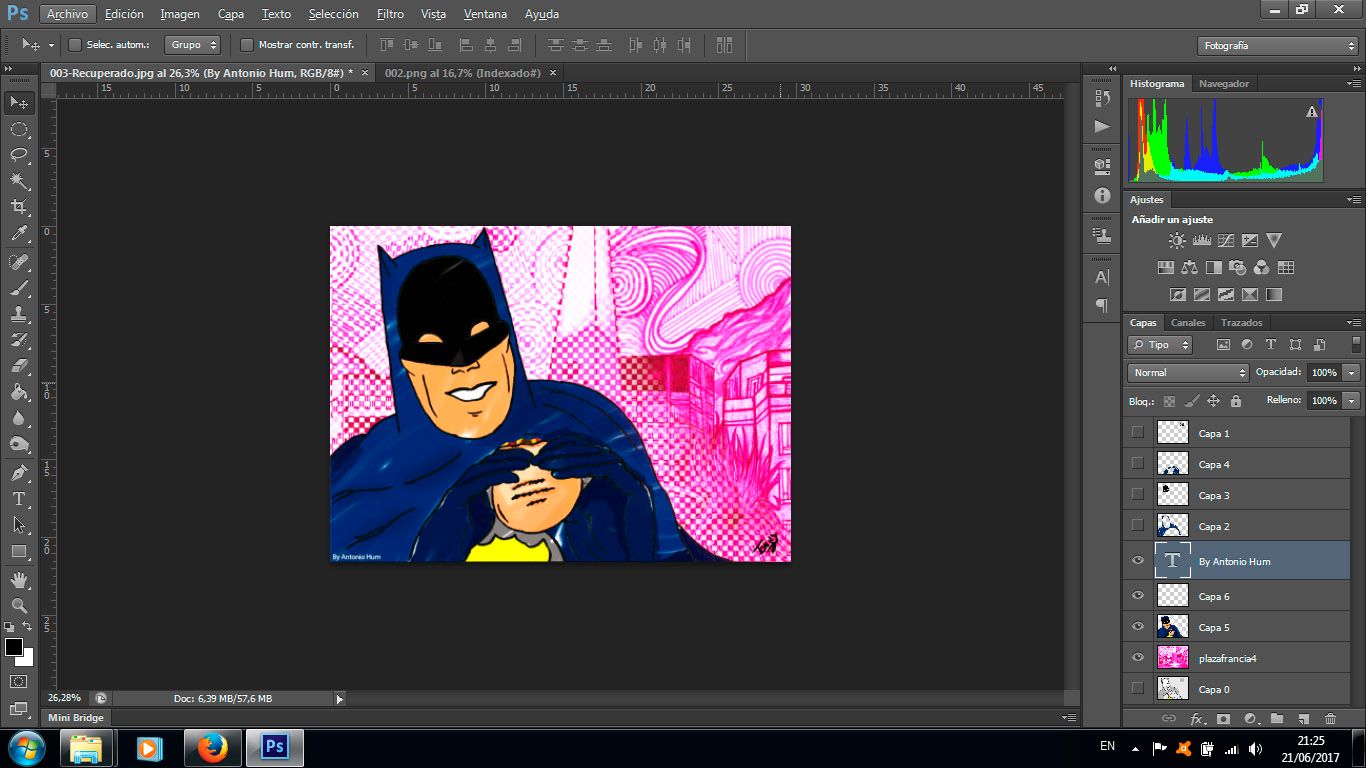Select the Brush tool

tap(19, 288)
